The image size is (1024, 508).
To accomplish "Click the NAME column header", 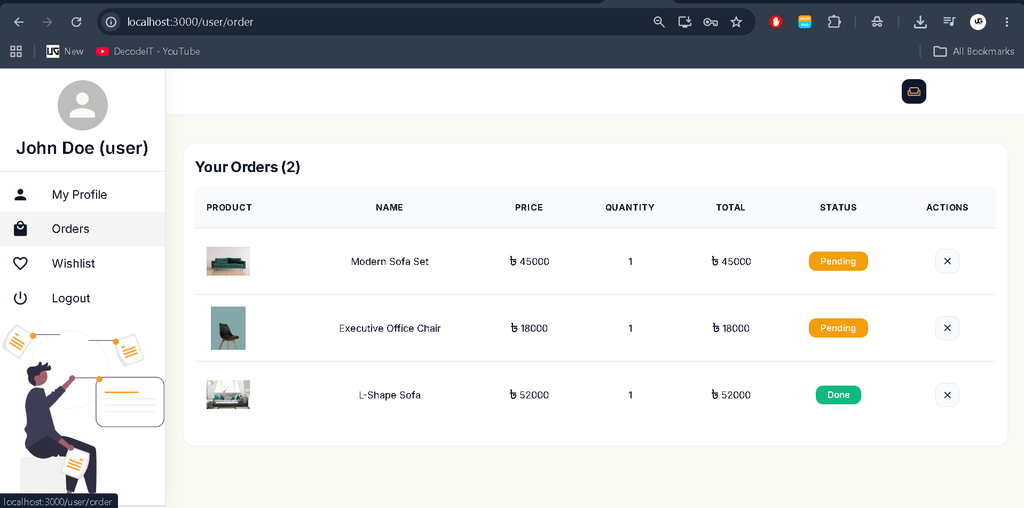I will 389,208.
